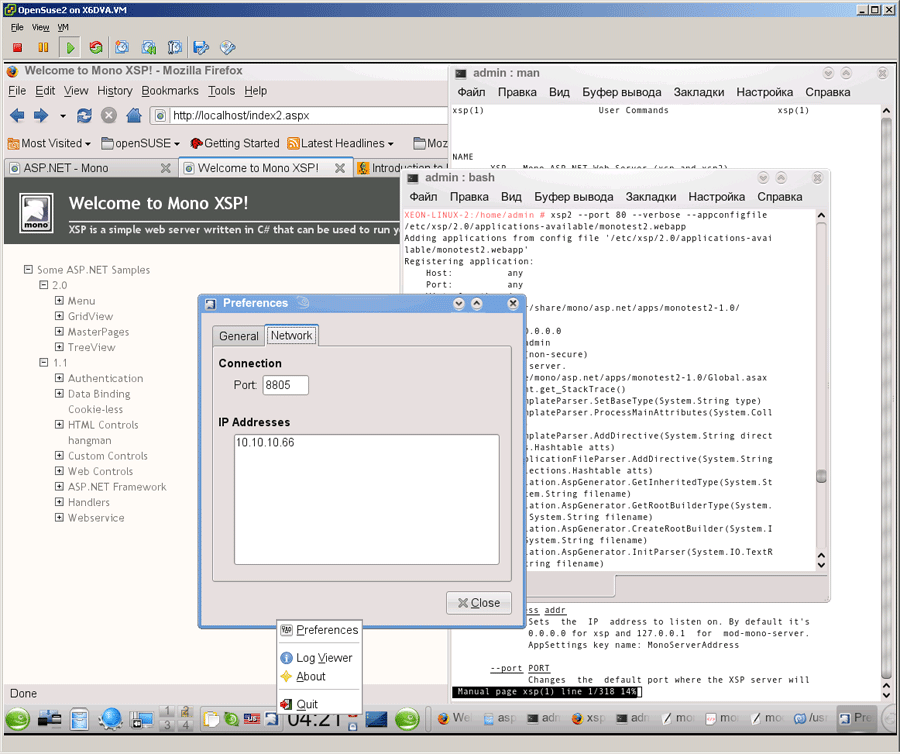900x754 pixels.
Task: Open the file cabinet icon in the panel
Action: pyautogui.click(x=79, y=719)
